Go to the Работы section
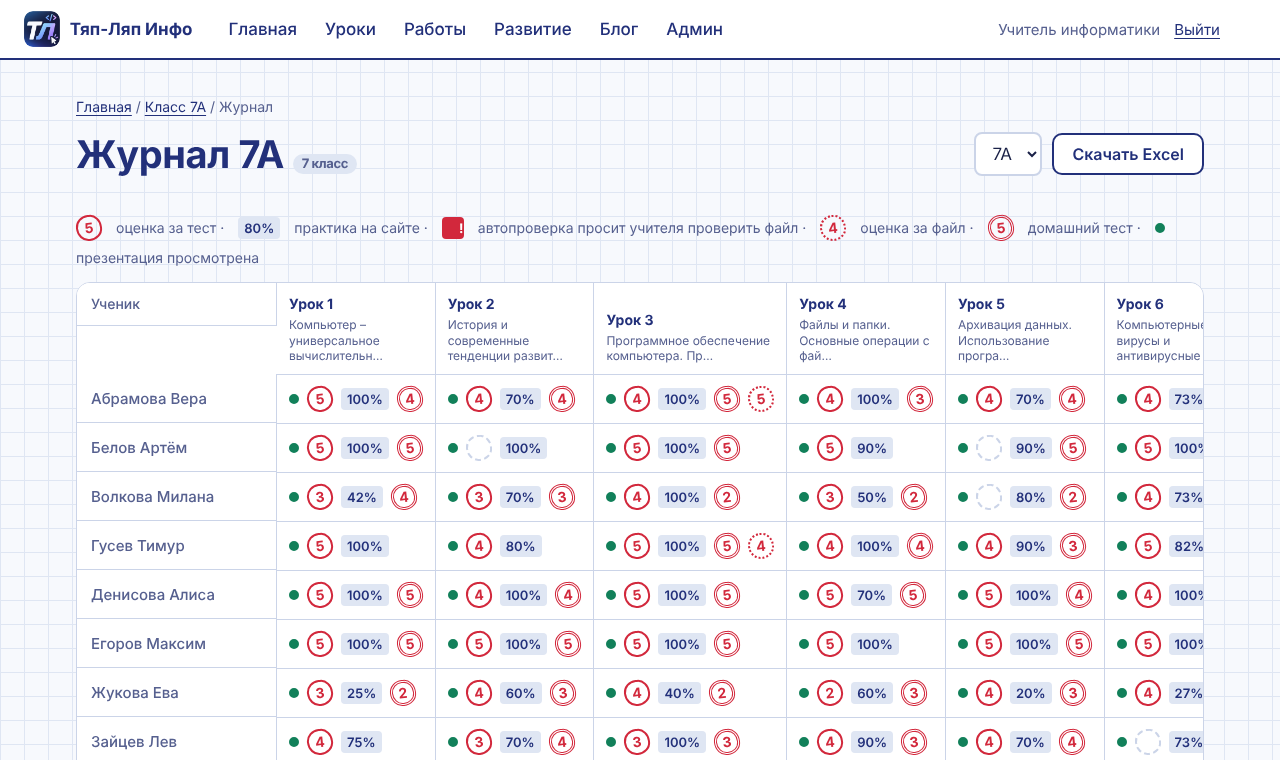This screenshot has height=760, width=1280. tap(435, 29)
